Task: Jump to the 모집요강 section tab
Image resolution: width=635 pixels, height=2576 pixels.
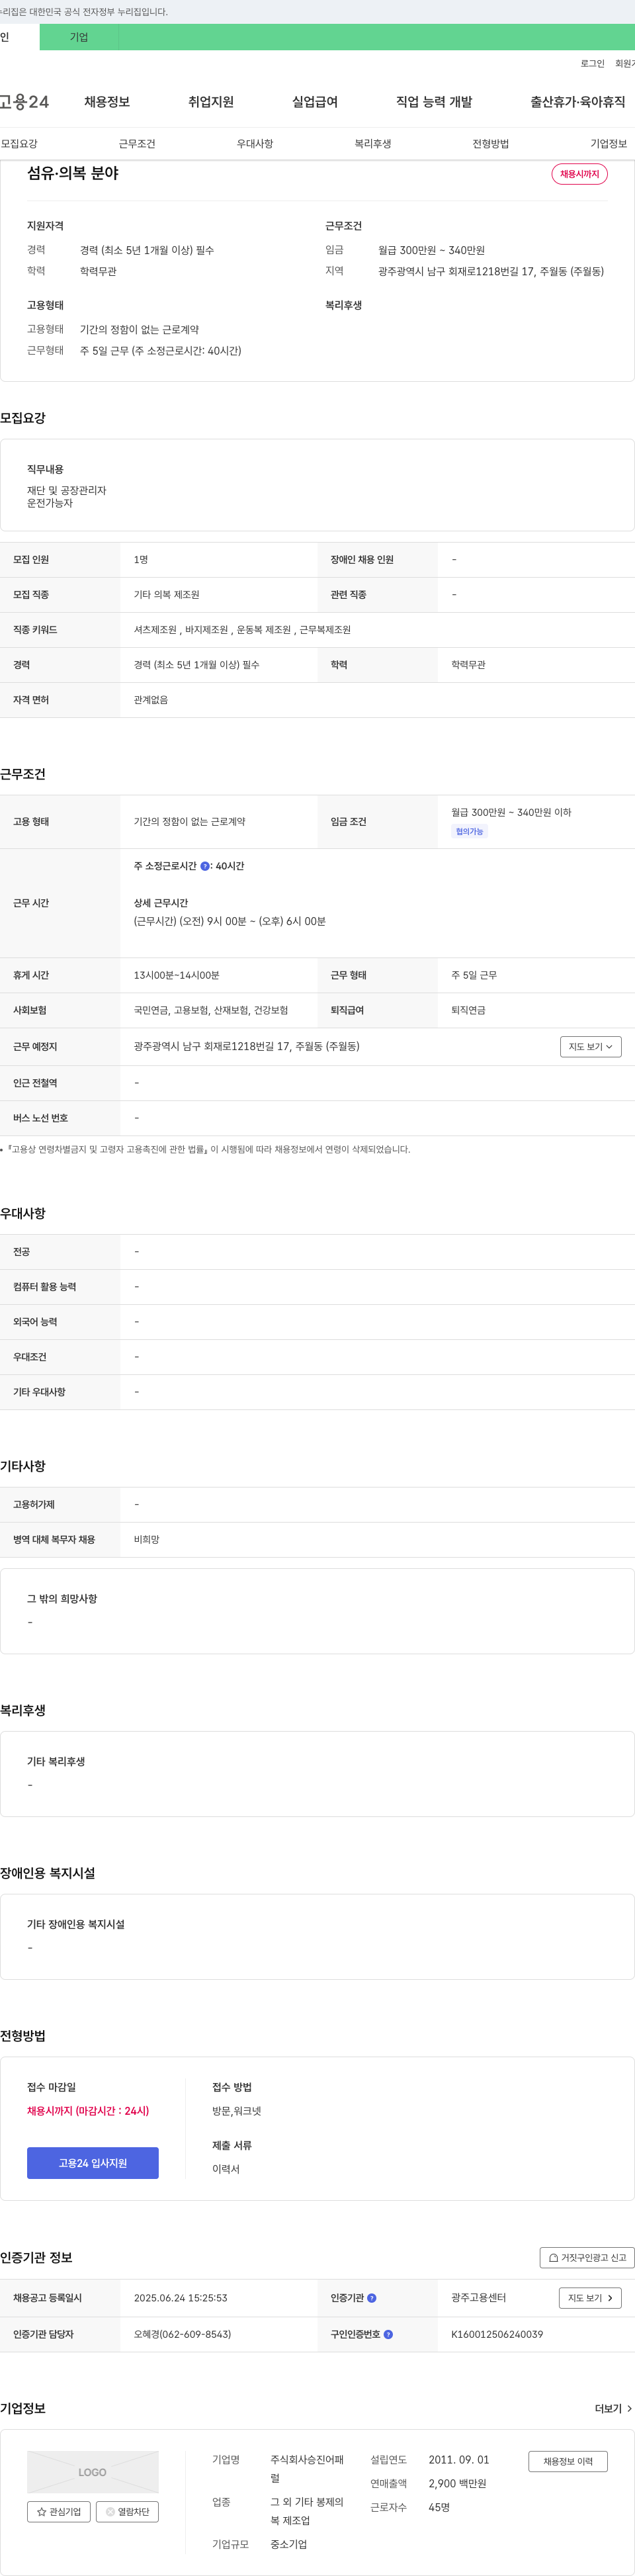Action: click(x=20, y=144)
